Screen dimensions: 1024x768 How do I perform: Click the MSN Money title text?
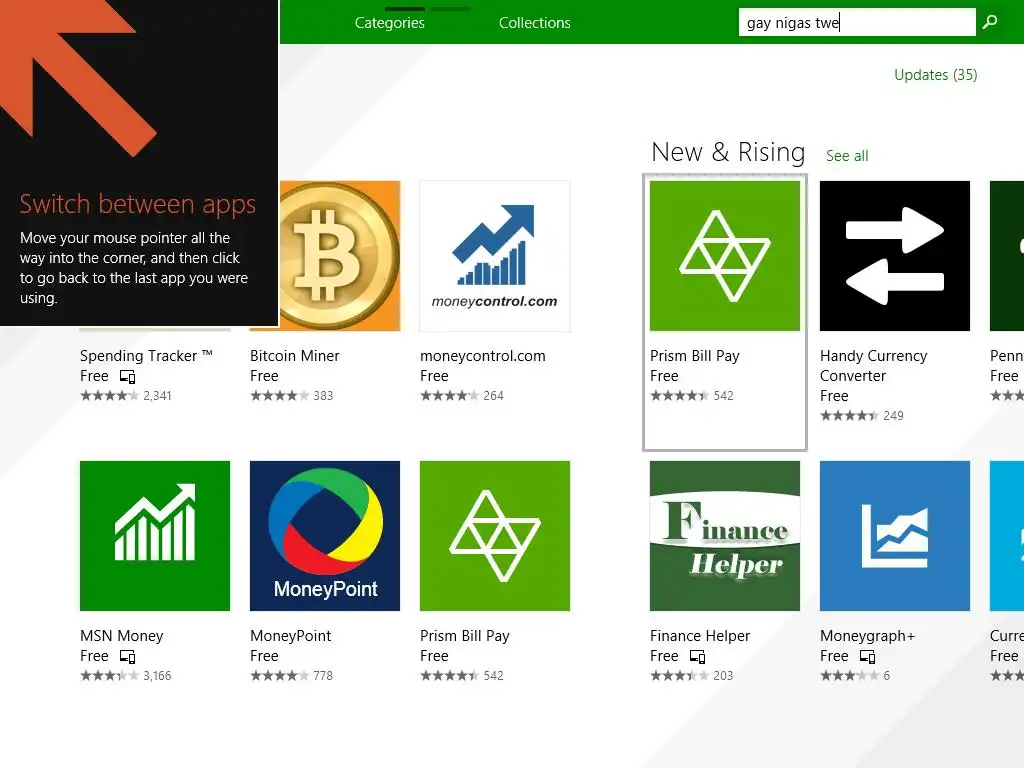pos(121,636)
